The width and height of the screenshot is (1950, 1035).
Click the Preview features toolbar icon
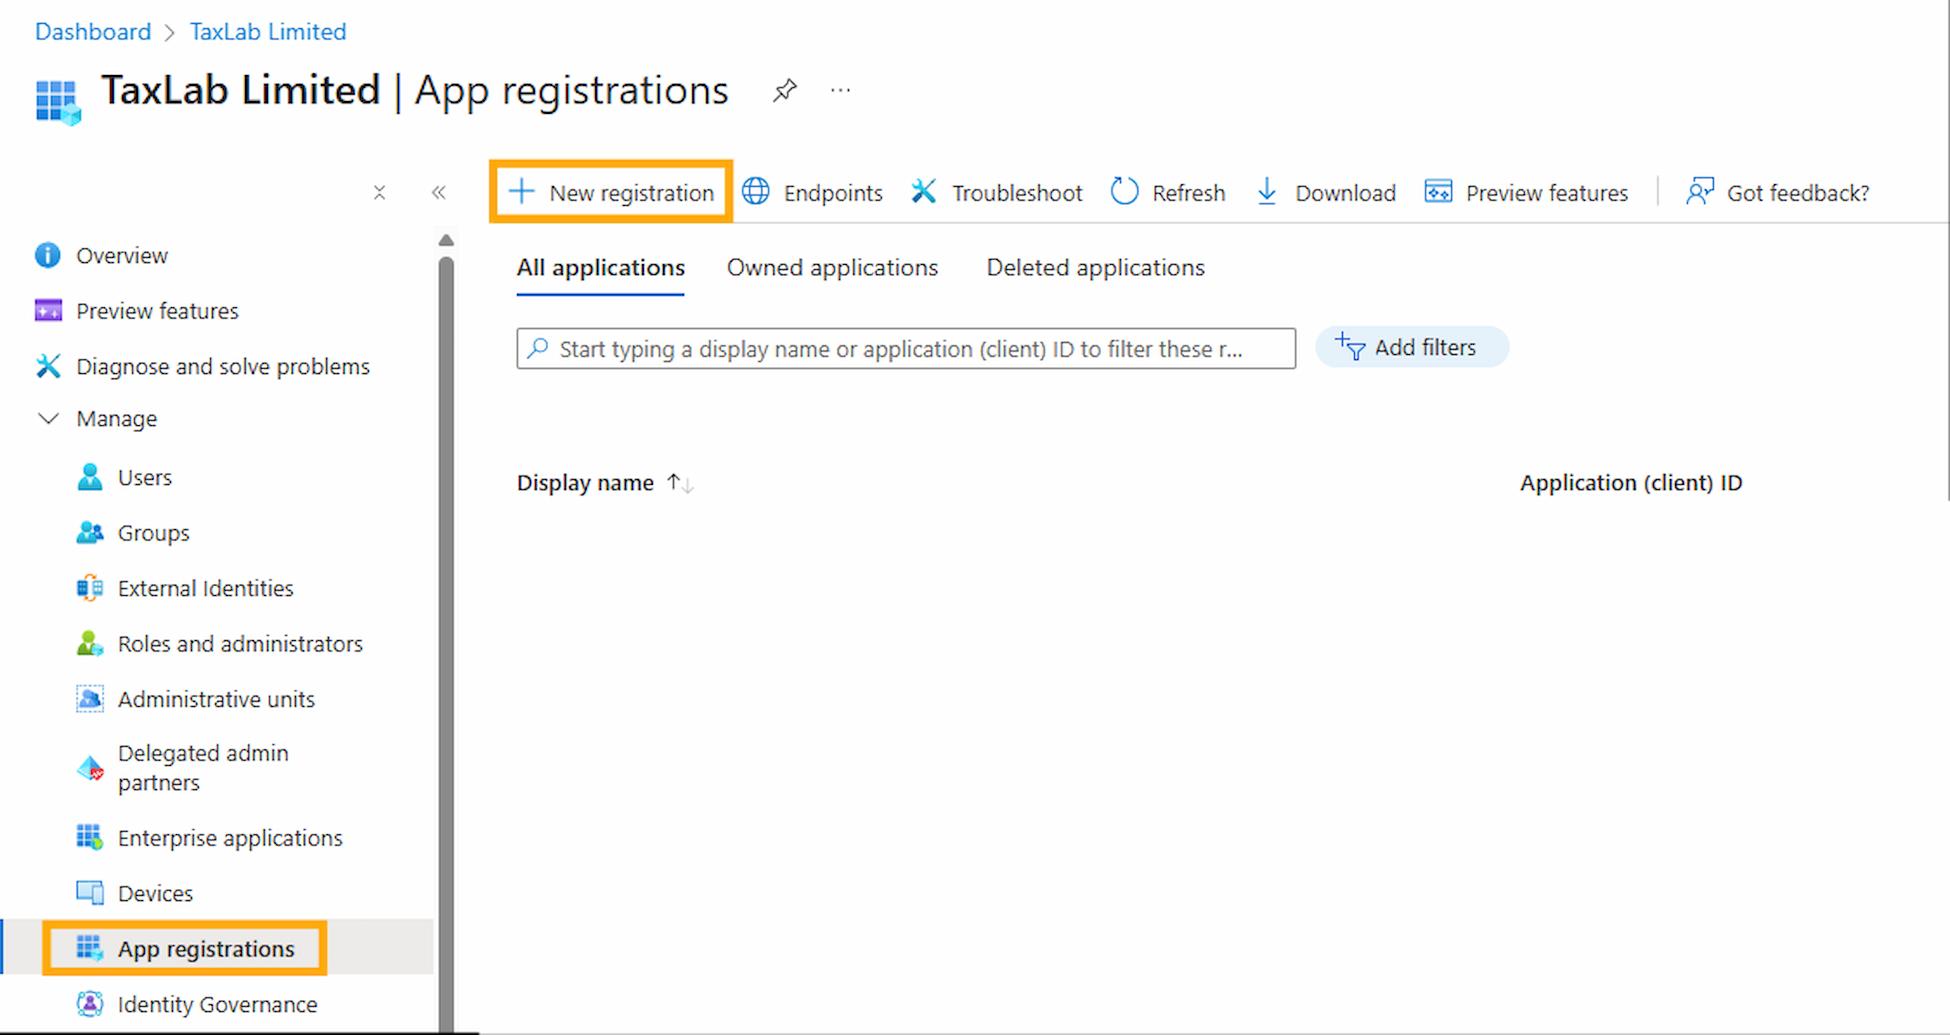point(1438,191)
